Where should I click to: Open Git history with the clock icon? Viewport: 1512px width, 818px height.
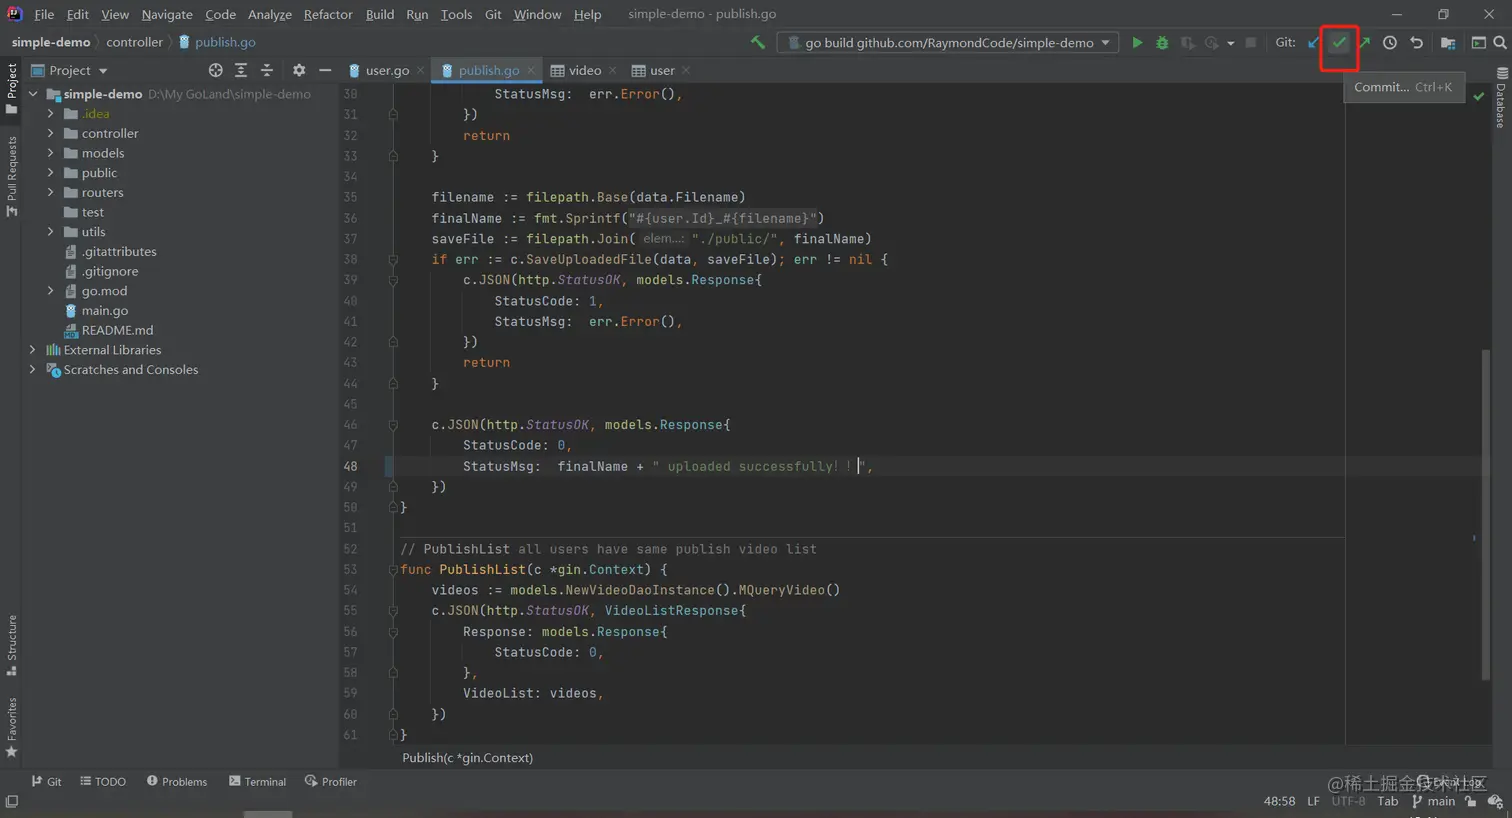(1390, 43)
